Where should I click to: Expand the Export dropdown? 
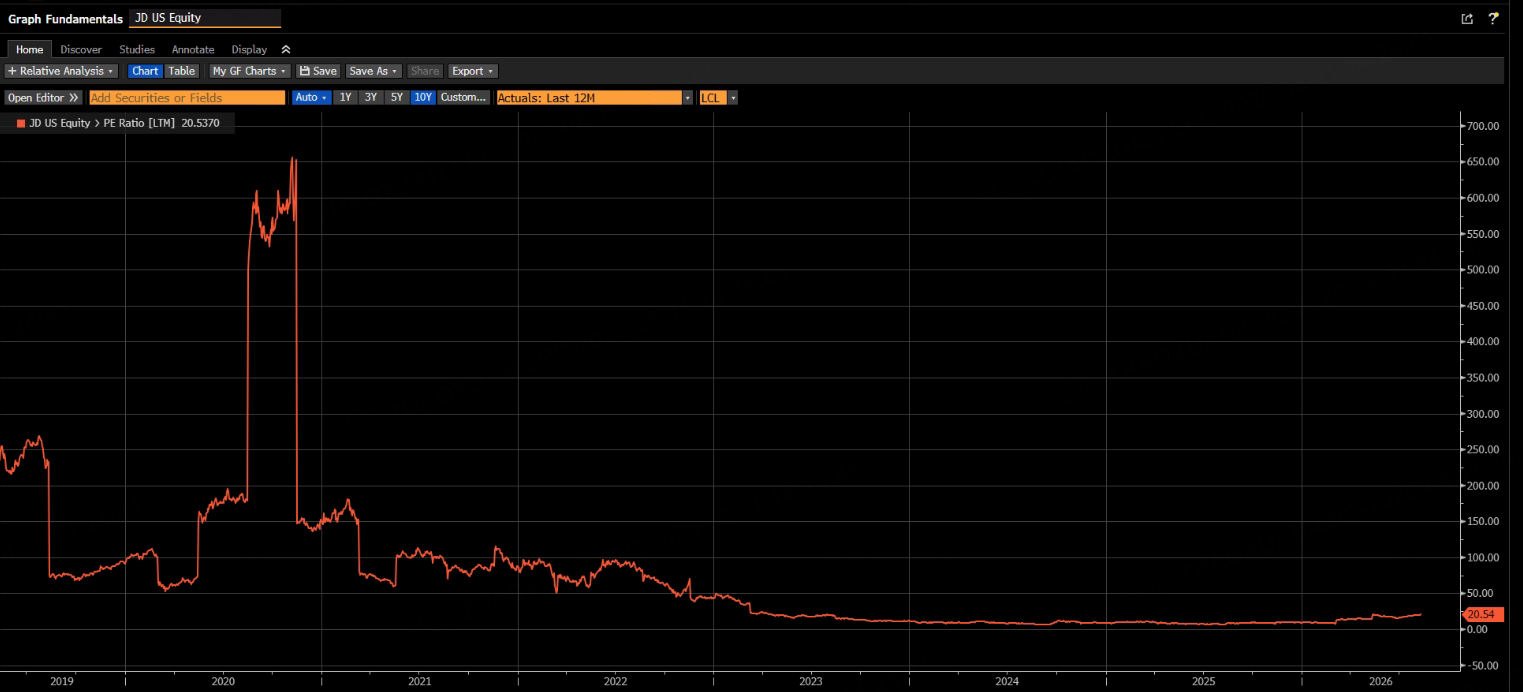pyautogui.click(x=473, y=71)
